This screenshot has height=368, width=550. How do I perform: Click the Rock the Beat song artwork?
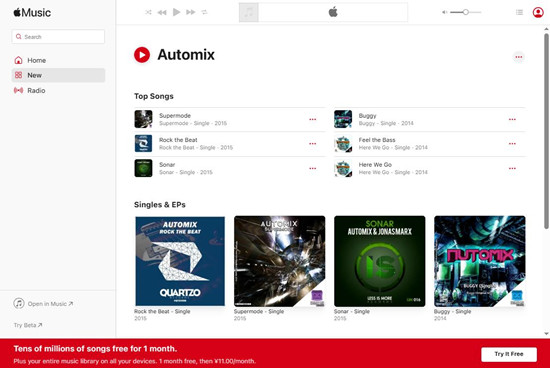click(143, 143)
